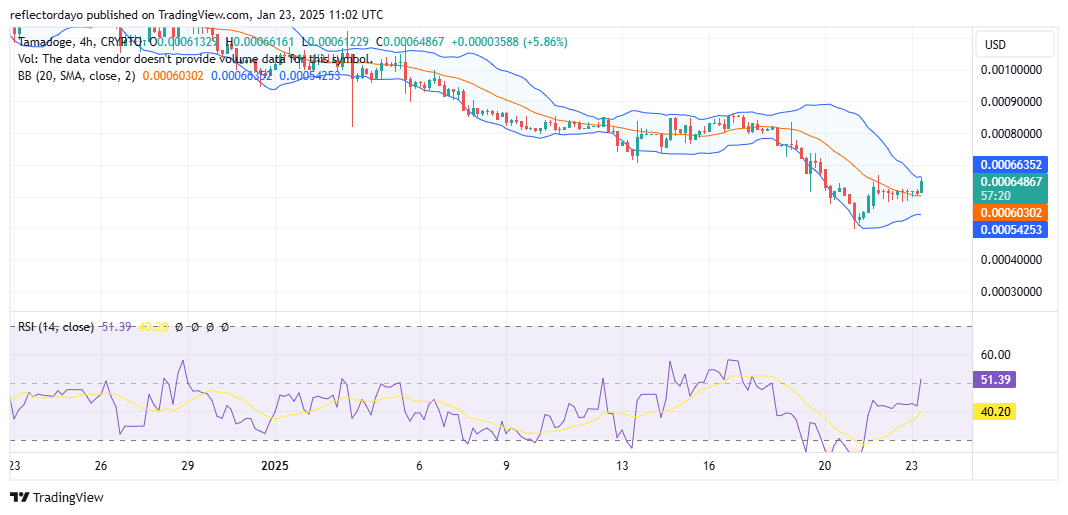Viewport: 1068px width, 515px height.
Task: Click the orange 0.00060302 tag on the price axis
Action: click(1011, 213)
